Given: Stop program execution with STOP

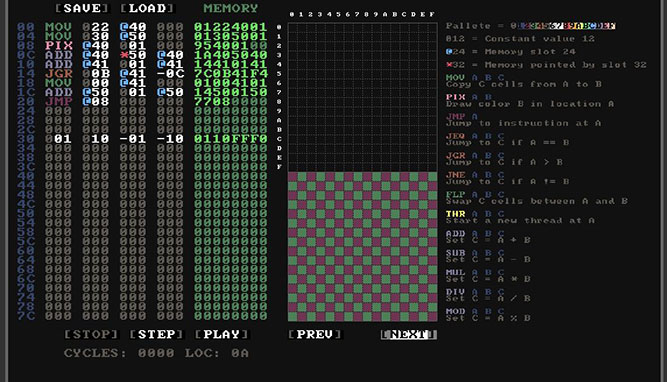Looking at the screenshot, I should tap(91, 334).
